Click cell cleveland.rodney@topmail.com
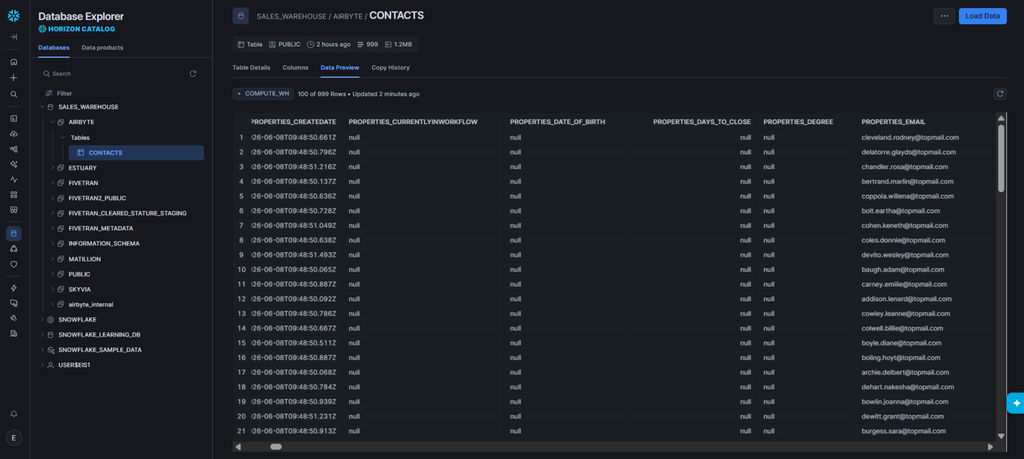Image resolution: width=1024 pixels, height=459 pixels. (x=910, y=137)
